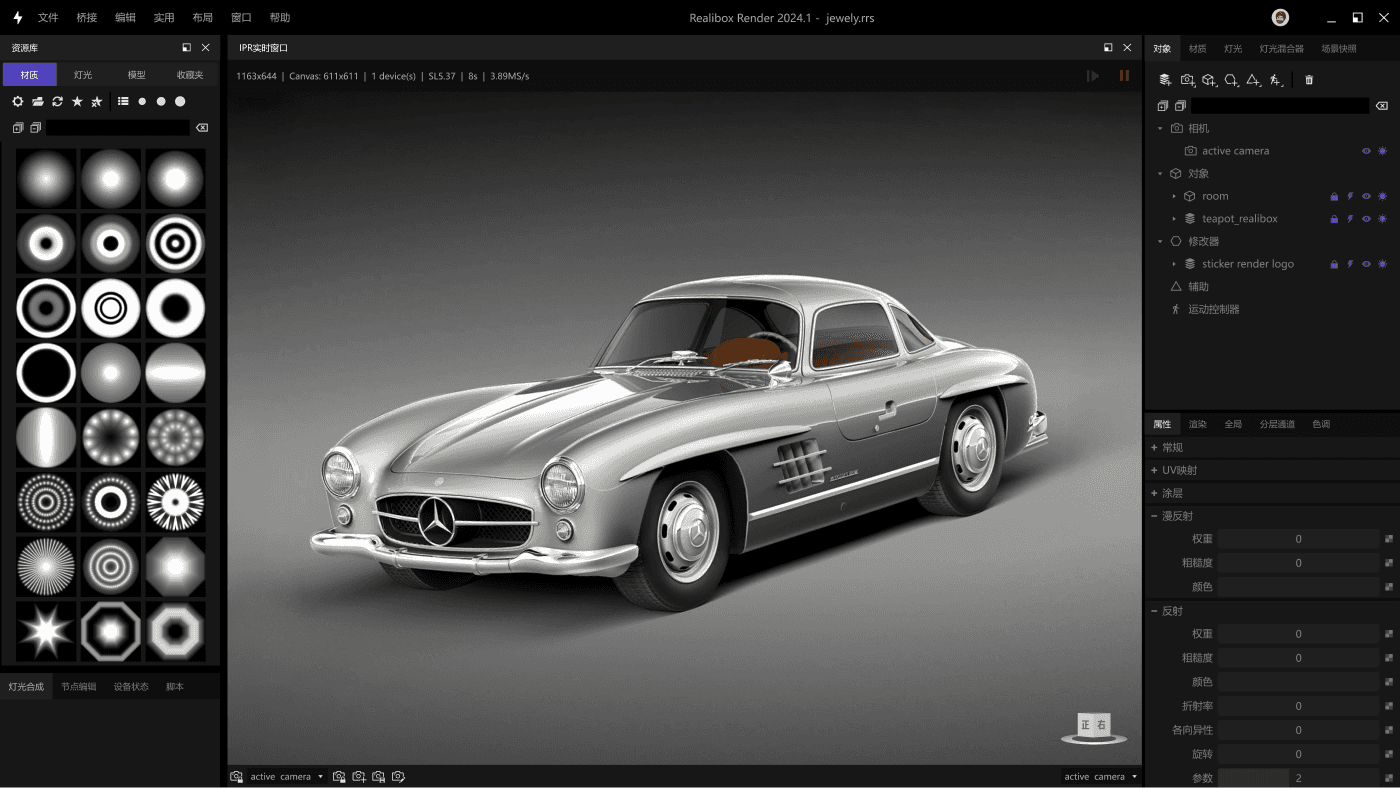Focus the resource library search box
1400x788 pixels.
point(118,128)
